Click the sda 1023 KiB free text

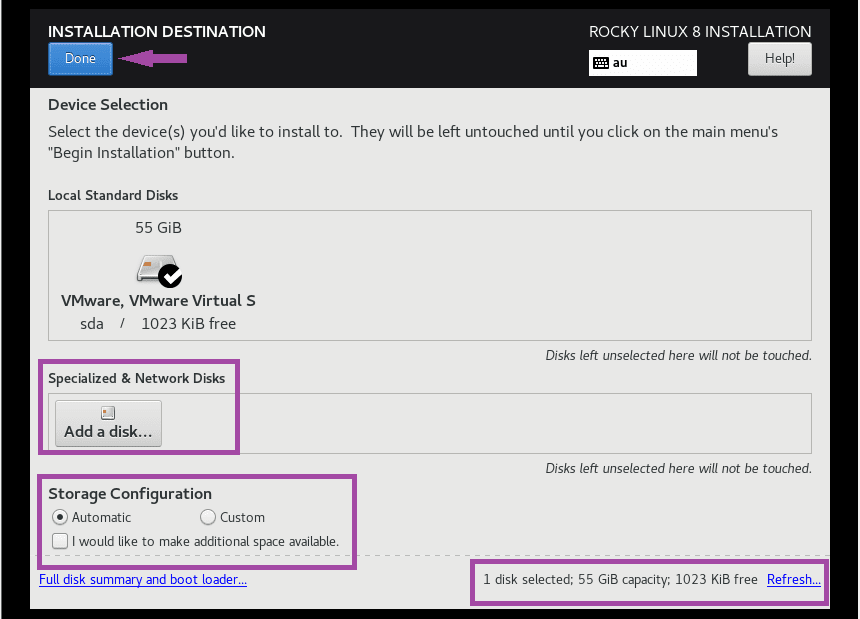158,324
